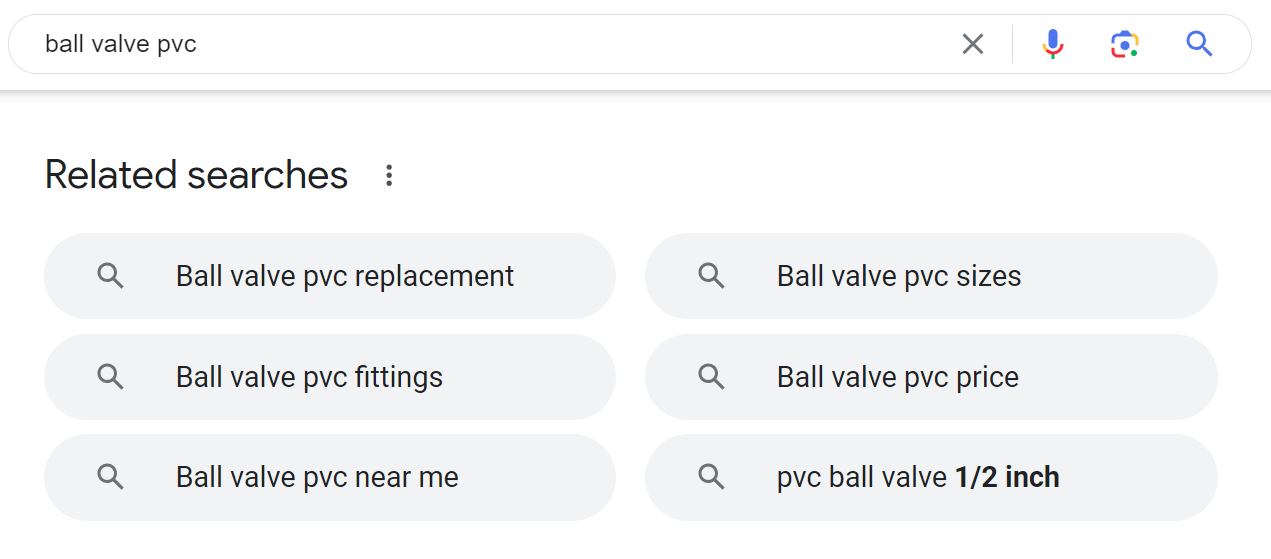Viewport: 1271px width, 559px height.
Task: Choose the "Ball valve pvc near me" suggestion
Action: coord(317,477)
